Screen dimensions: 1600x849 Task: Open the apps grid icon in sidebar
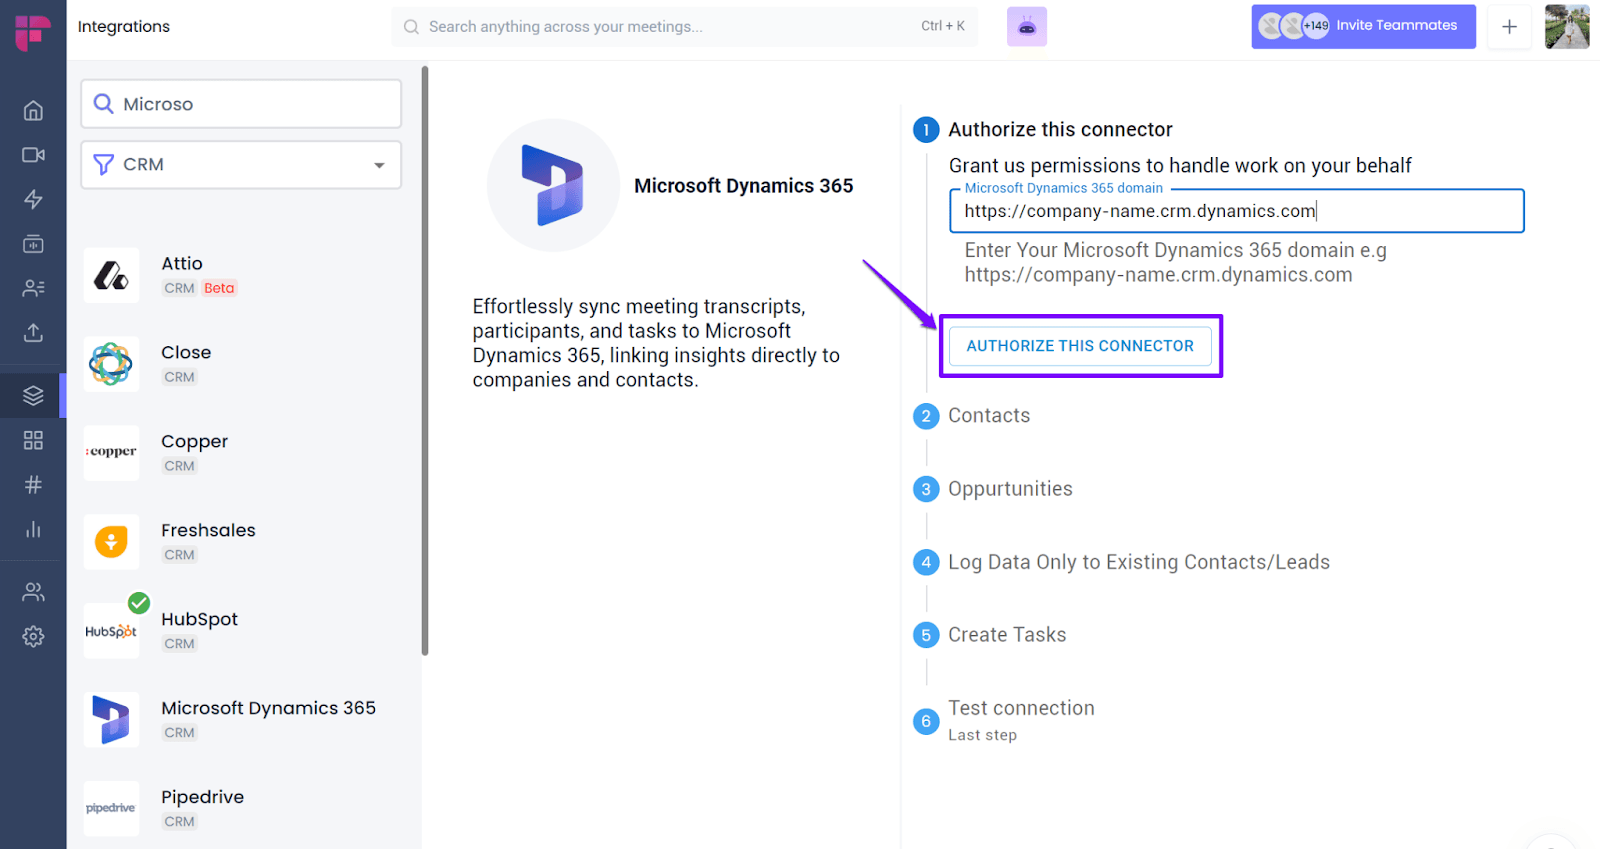pyautogui.click(x=33, y=440)
